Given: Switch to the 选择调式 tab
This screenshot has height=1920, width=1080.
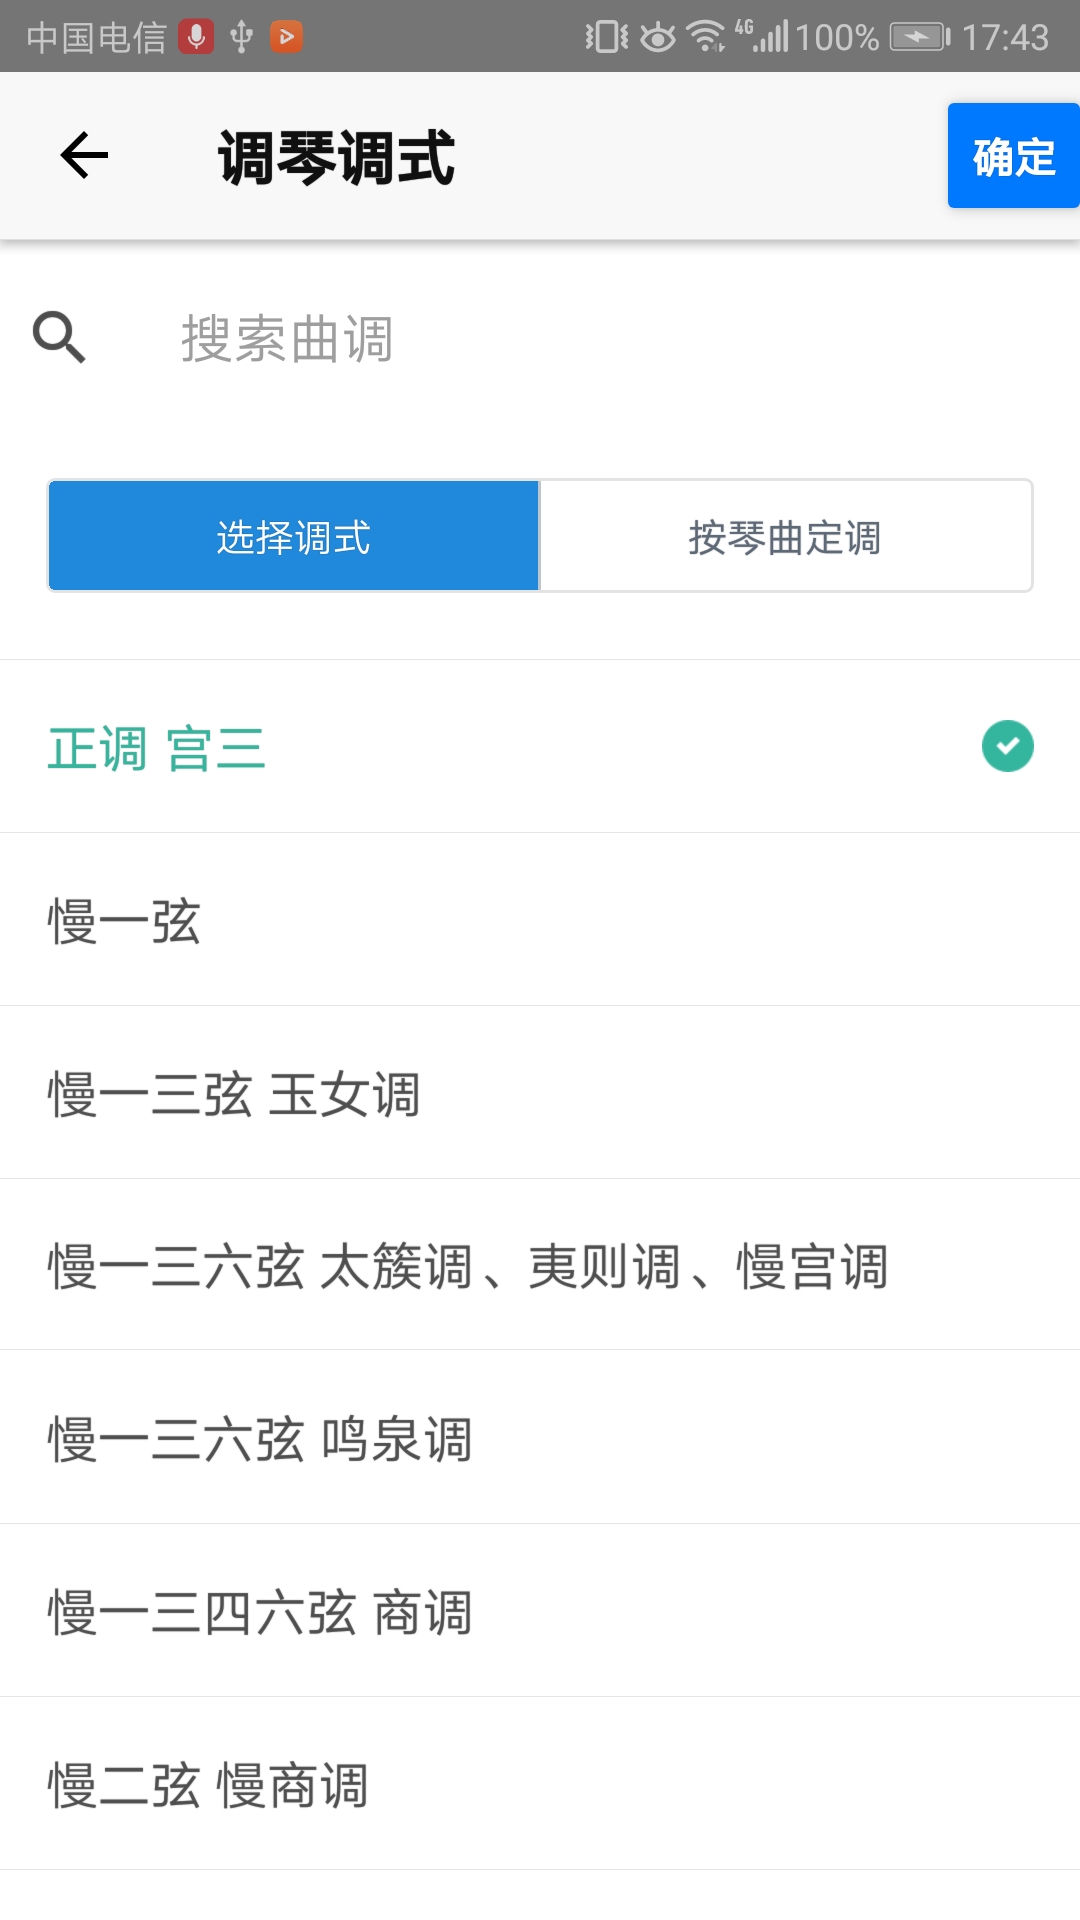Looking at the screenshot, I should pos(294,537).
